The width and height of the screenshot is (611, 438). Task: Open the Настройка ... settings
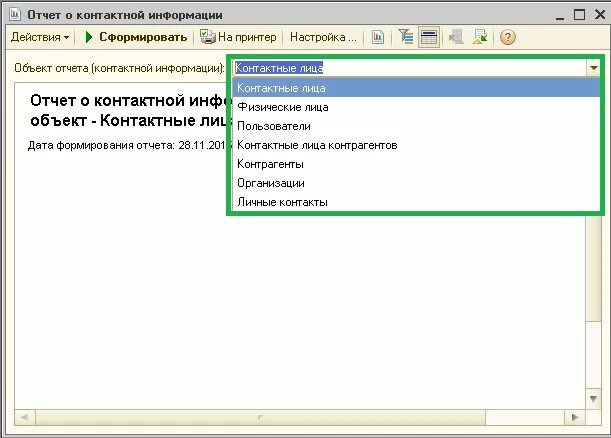pyautogui.click(x=323, y=37)
